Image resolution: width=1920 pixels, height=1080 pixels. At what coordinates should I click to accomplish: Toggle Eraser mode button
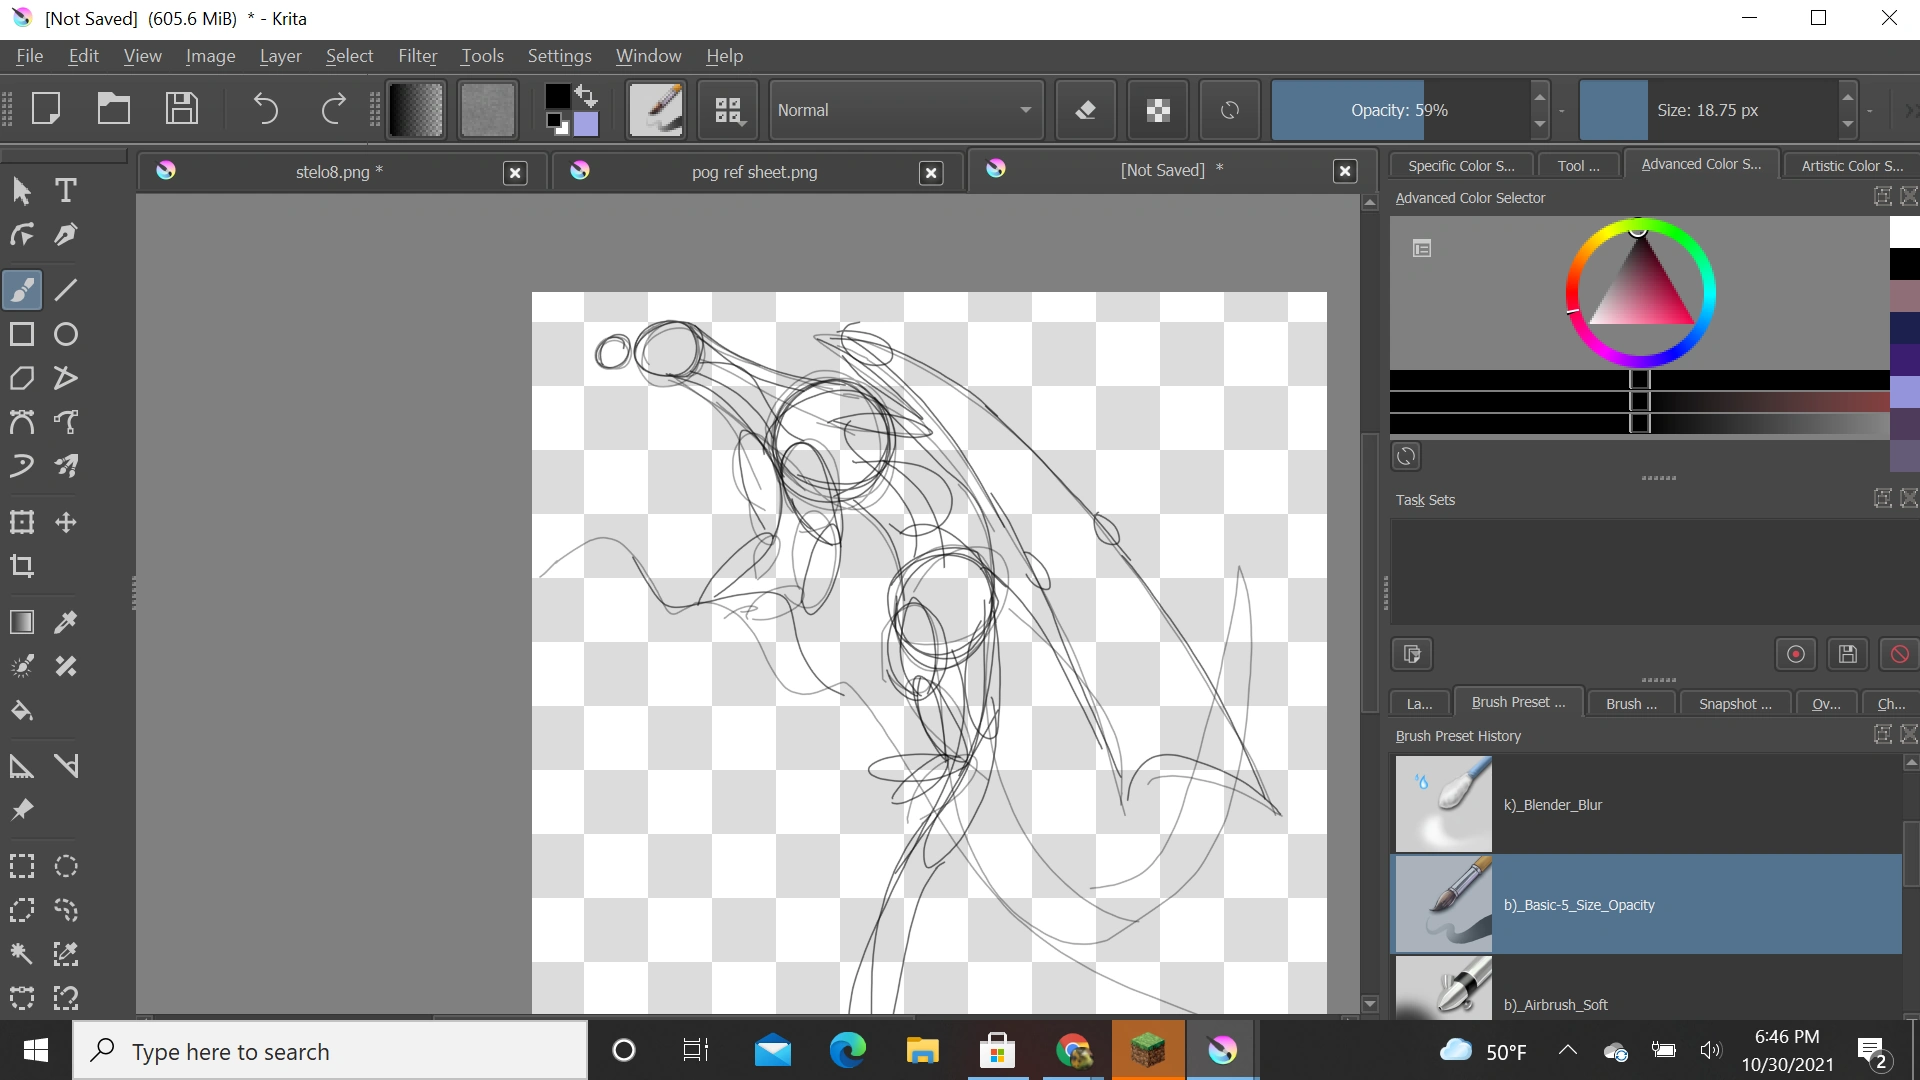[1086, 110]
